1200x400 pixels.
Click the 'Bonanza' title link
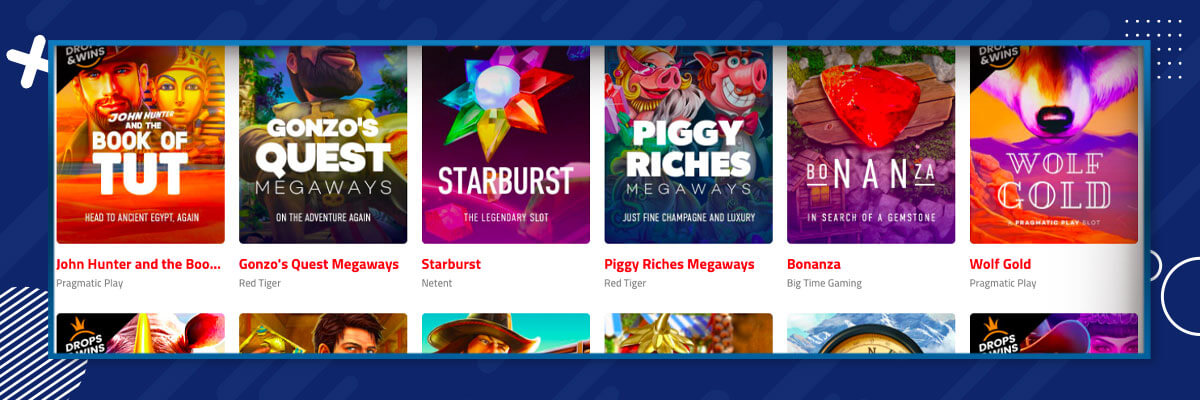click(814, 265)
